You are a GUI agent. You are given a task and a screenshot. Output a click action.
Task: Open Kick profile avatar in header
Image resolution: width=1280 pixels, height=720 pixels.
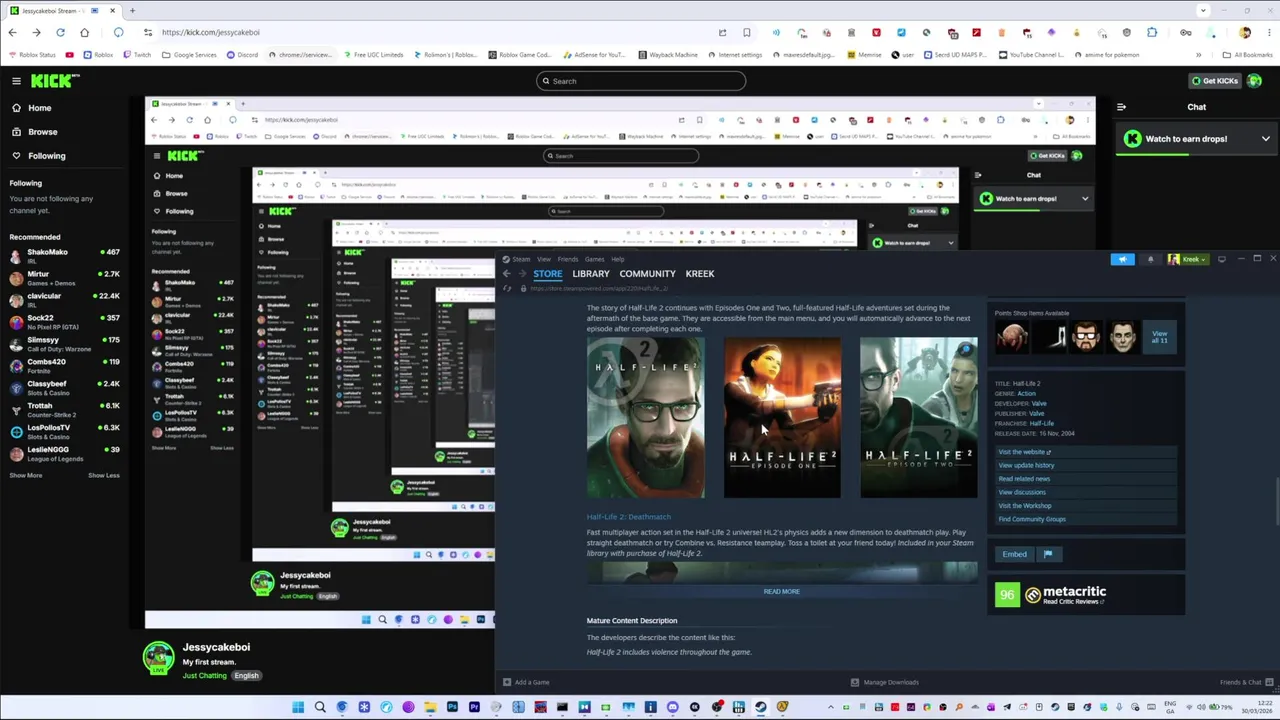tap(1255, 81)
